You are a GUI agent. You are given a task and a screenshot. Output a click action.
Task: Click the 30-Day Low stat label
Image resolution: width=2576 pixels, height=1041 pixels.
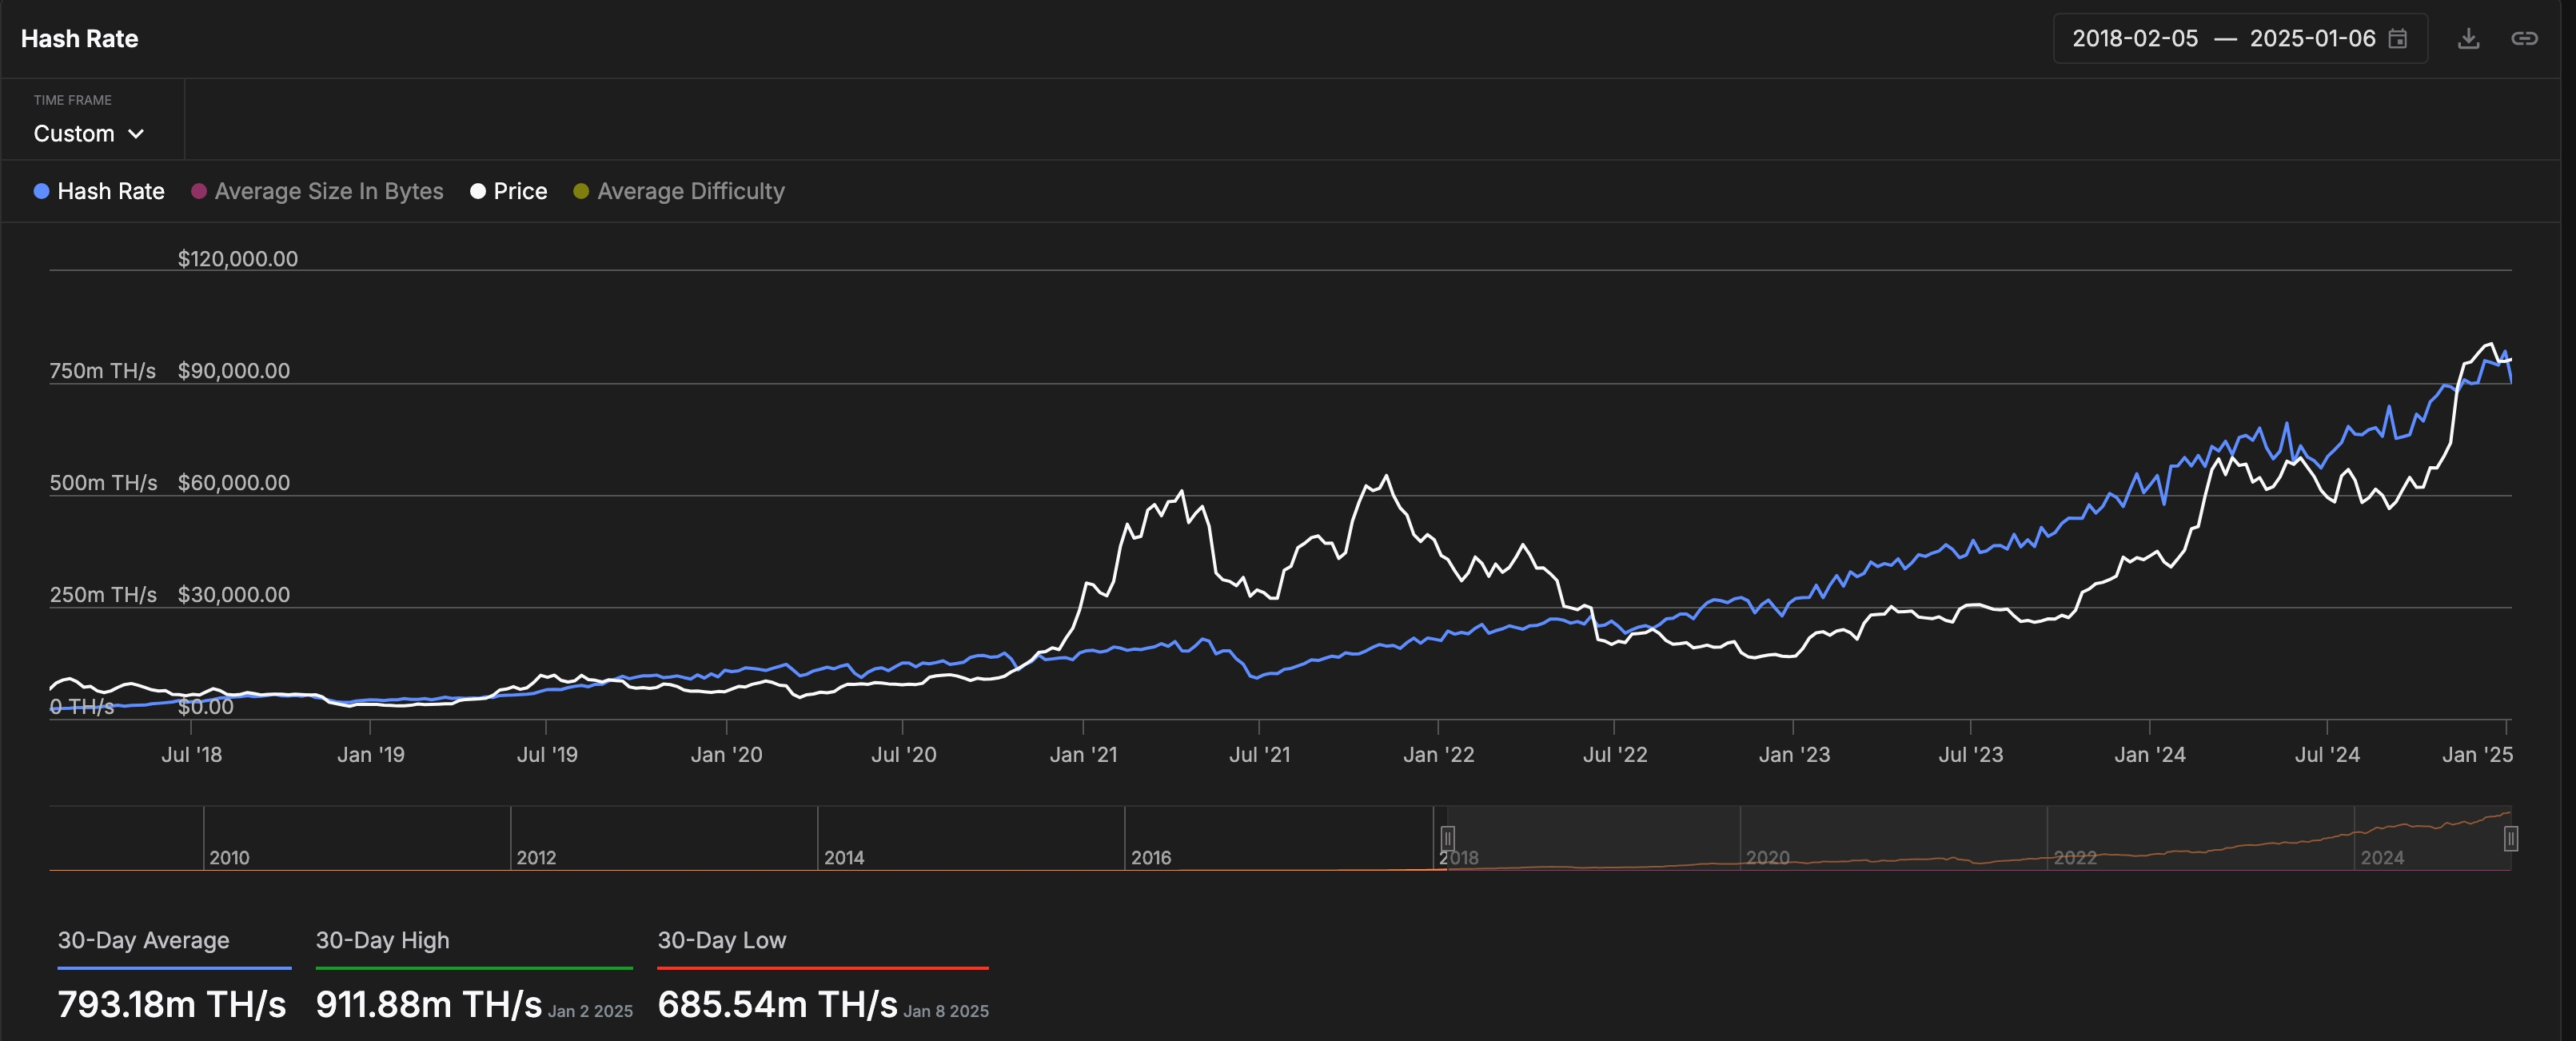coord(721,940)
